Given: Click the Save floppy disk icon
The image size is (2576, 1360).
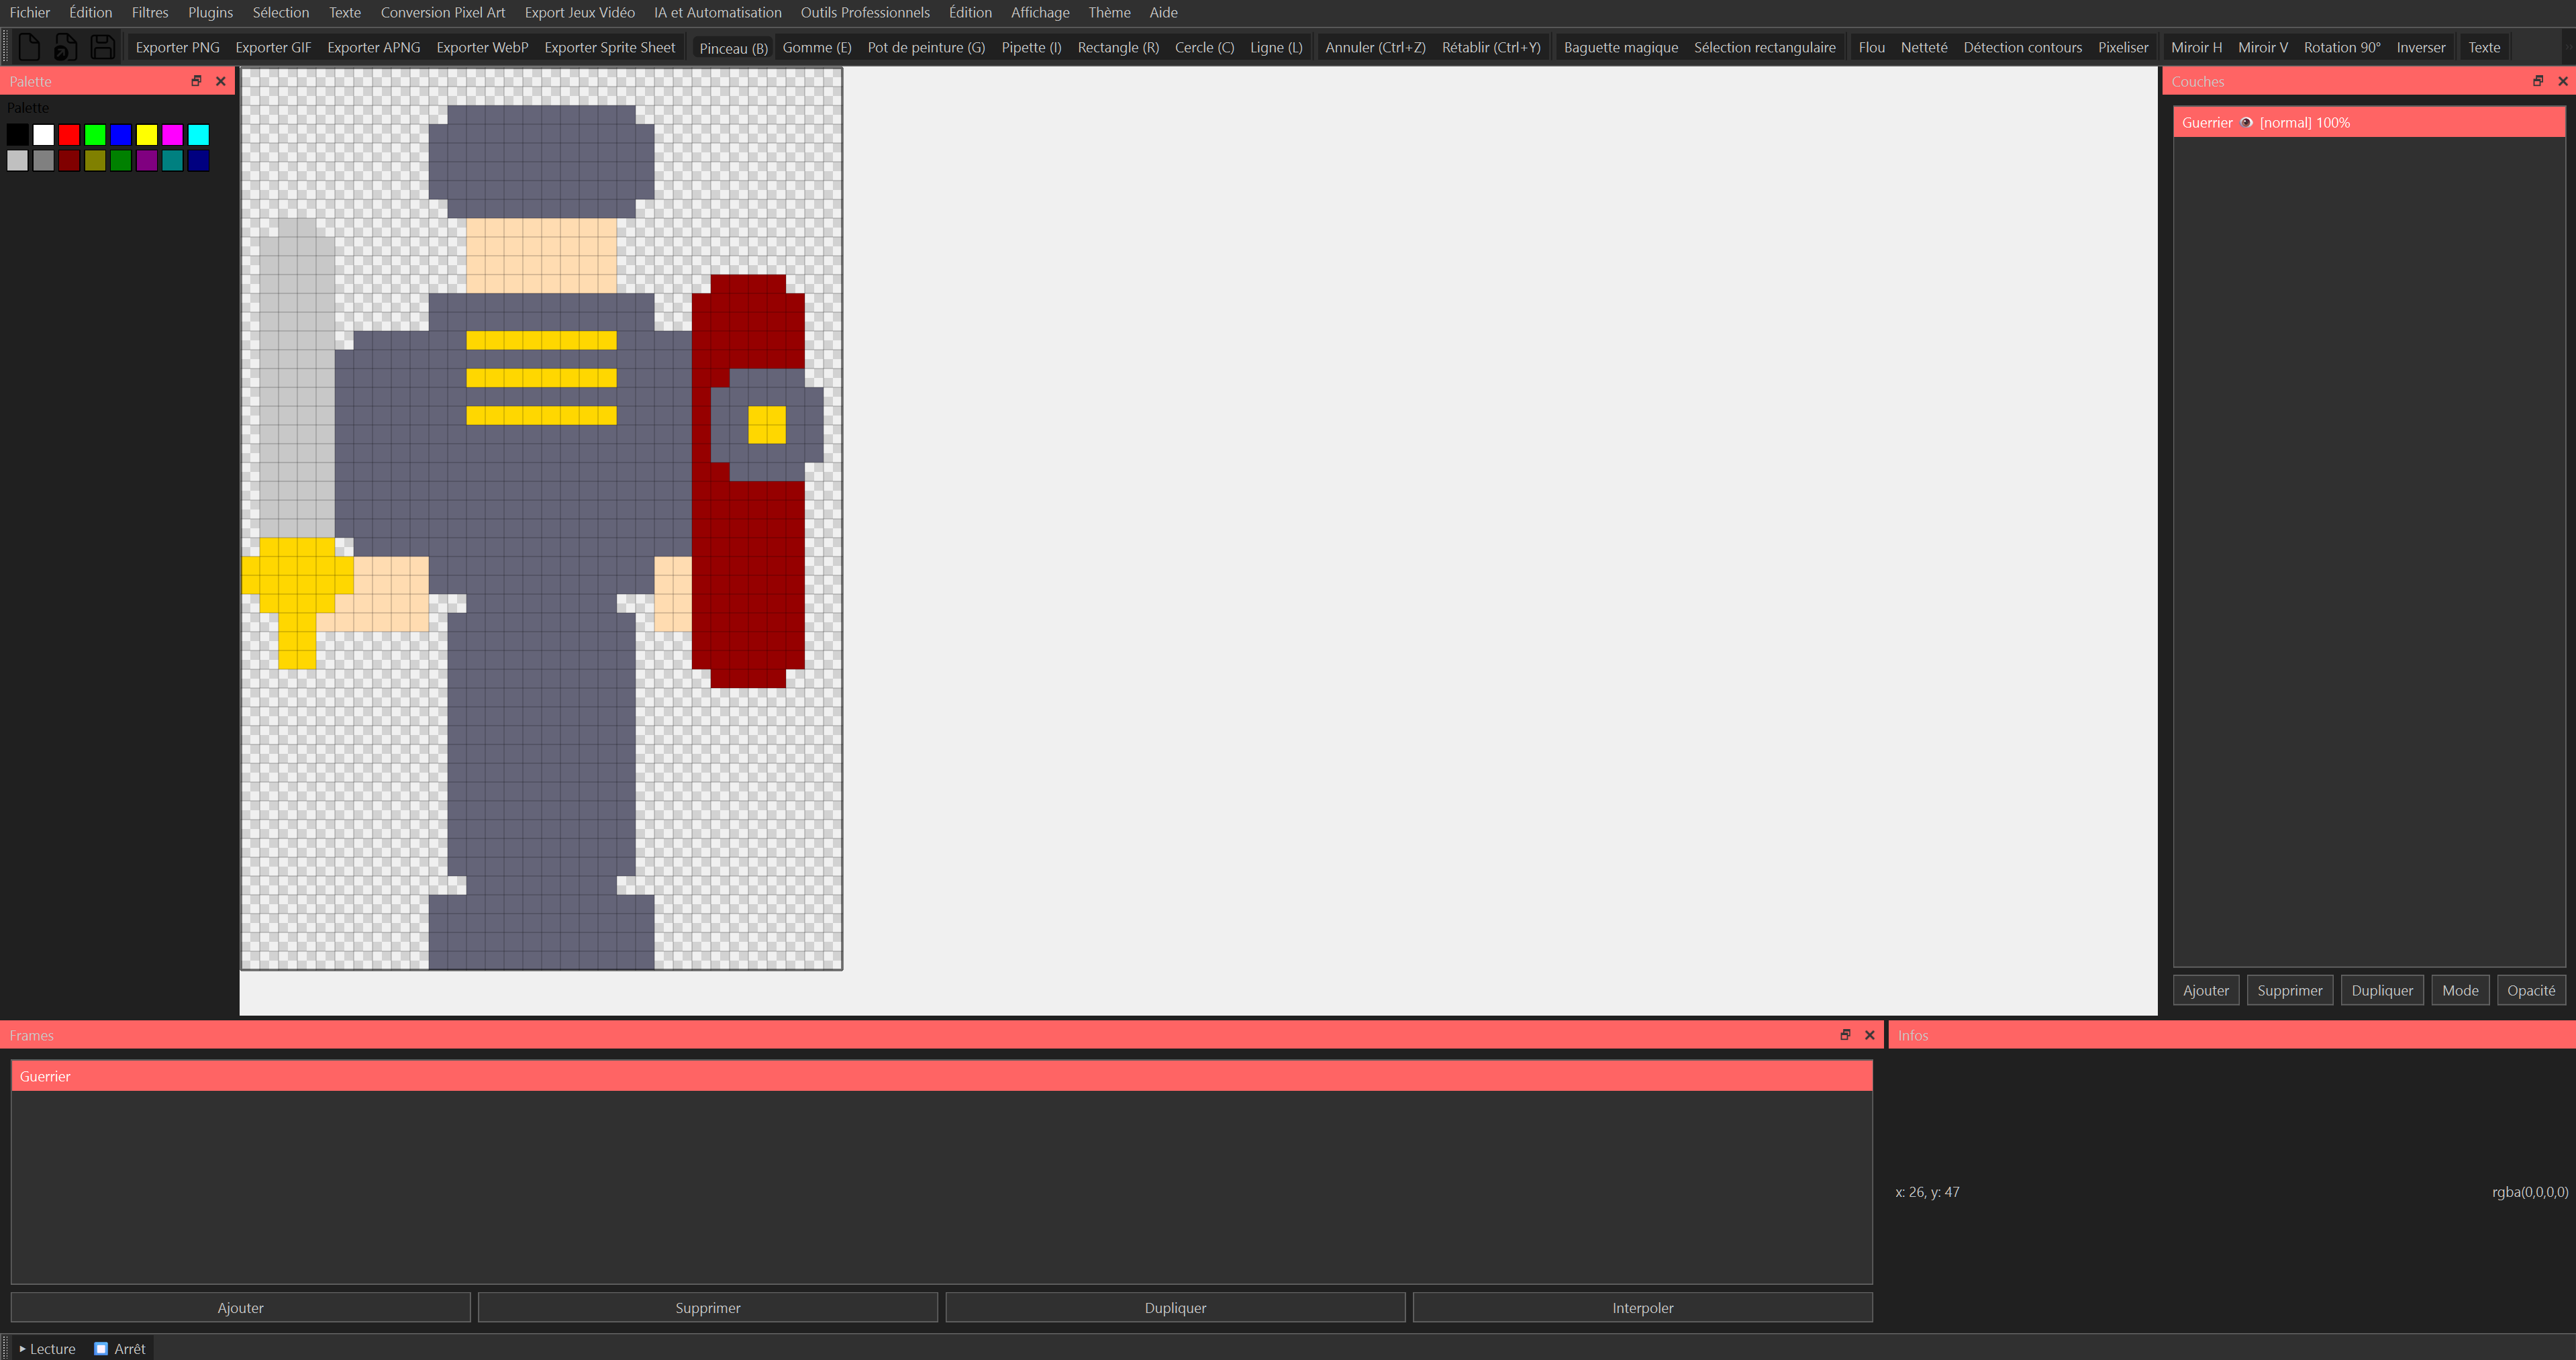Looking at the screenshot, I should tap(102, 47).
